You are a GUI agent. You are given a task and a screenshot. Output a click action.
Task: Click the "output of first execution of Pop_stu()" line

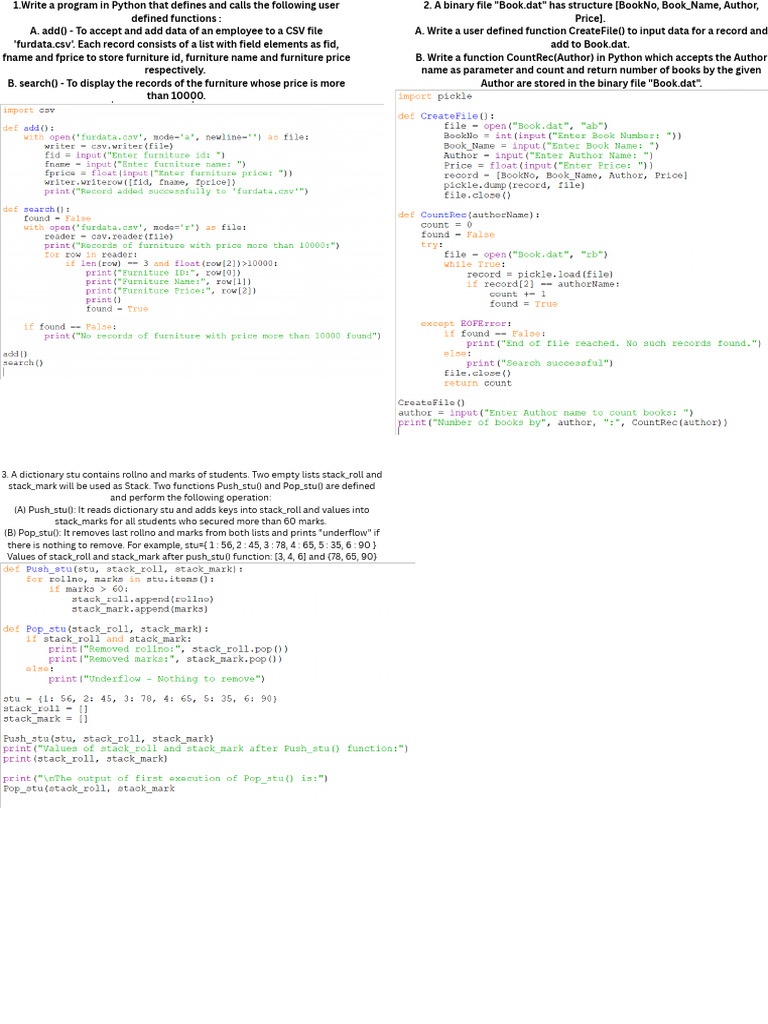click(x=166, y=778)
